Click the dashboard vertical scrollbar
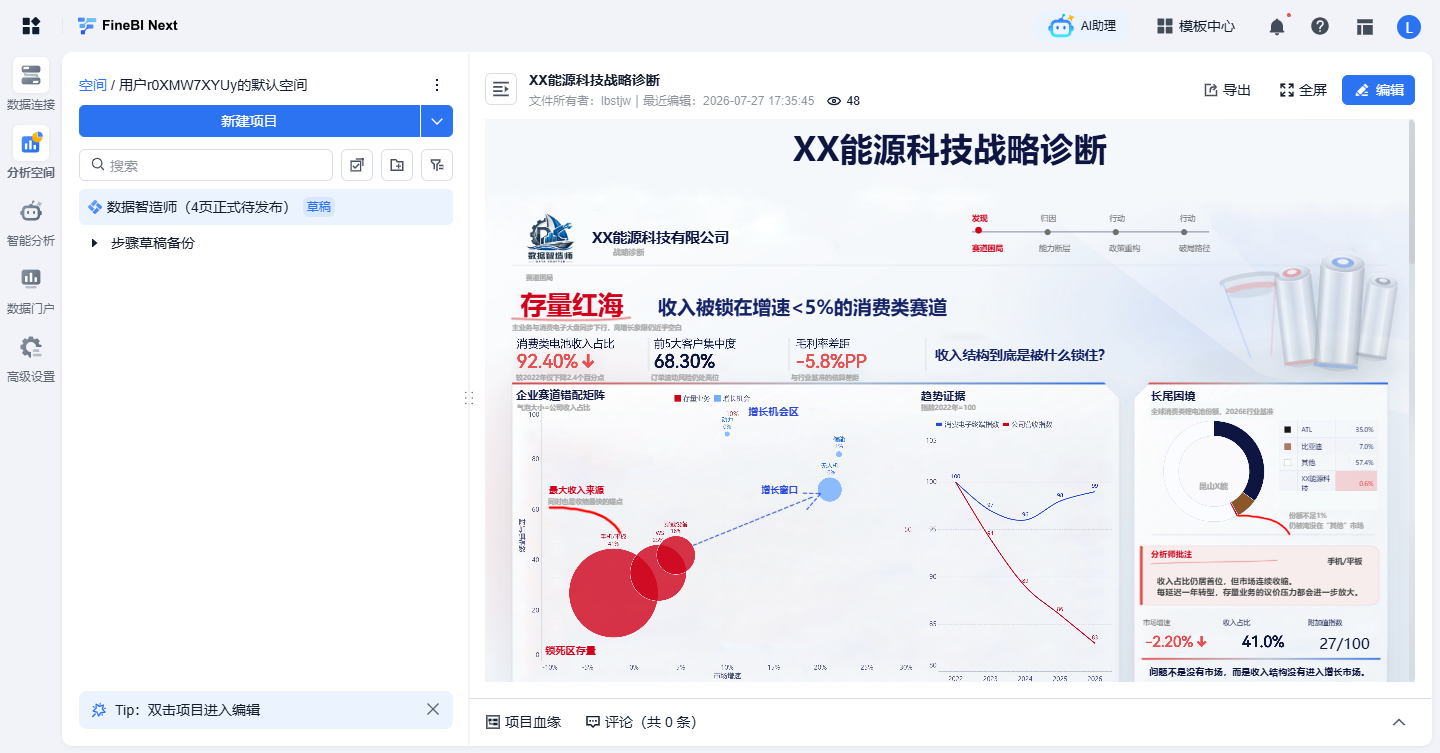 click(x=1412, y=190)
